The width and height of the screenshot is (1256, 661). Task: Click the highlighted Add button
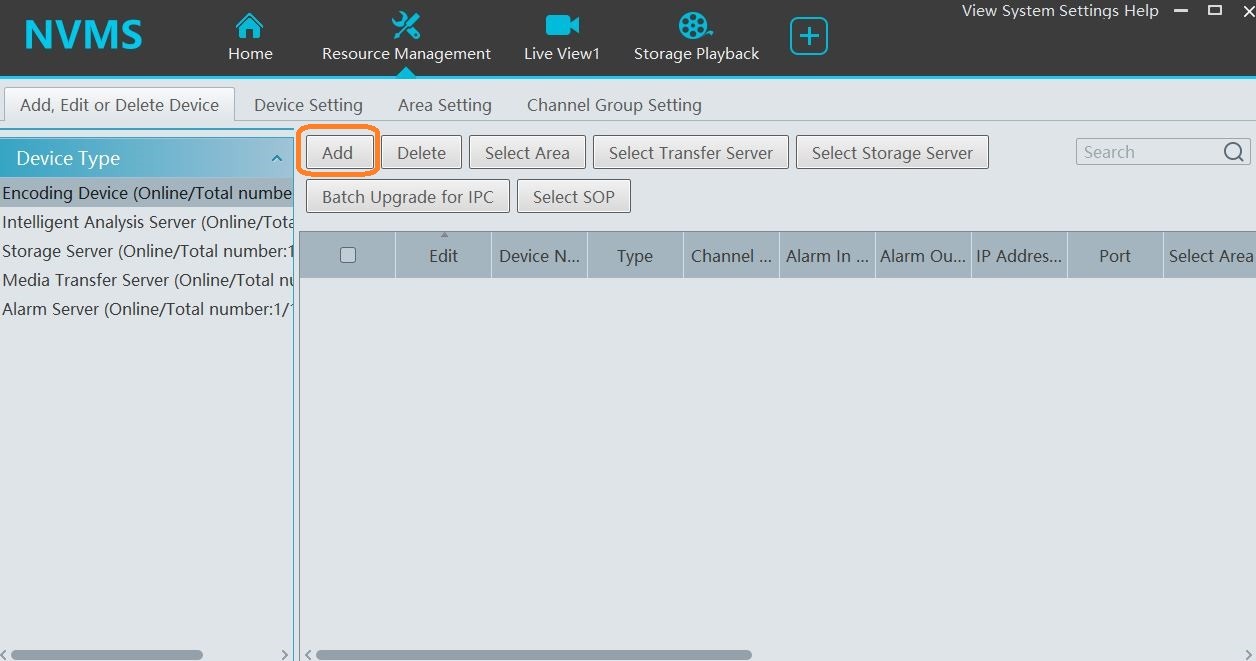(338, 152)
